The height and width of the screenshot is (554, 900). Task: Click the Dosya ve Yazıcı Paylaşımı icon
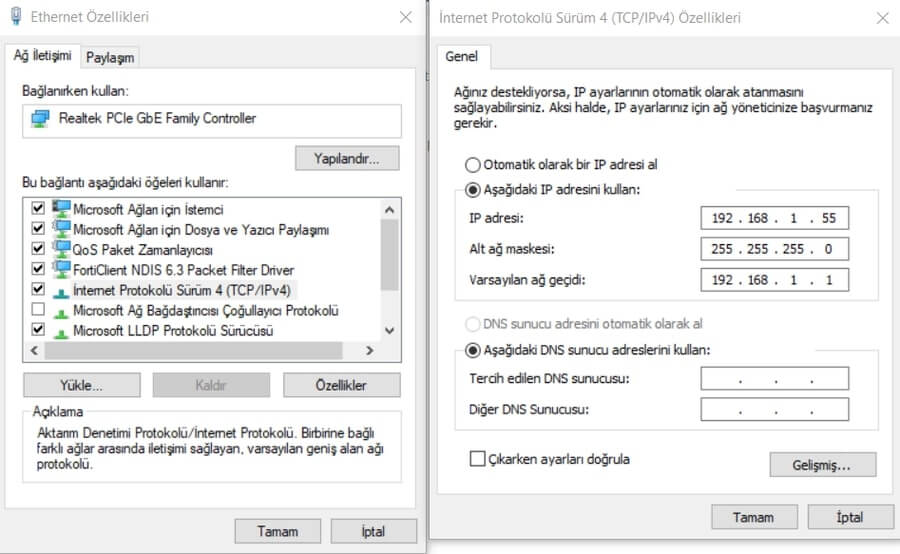point(62,230)
